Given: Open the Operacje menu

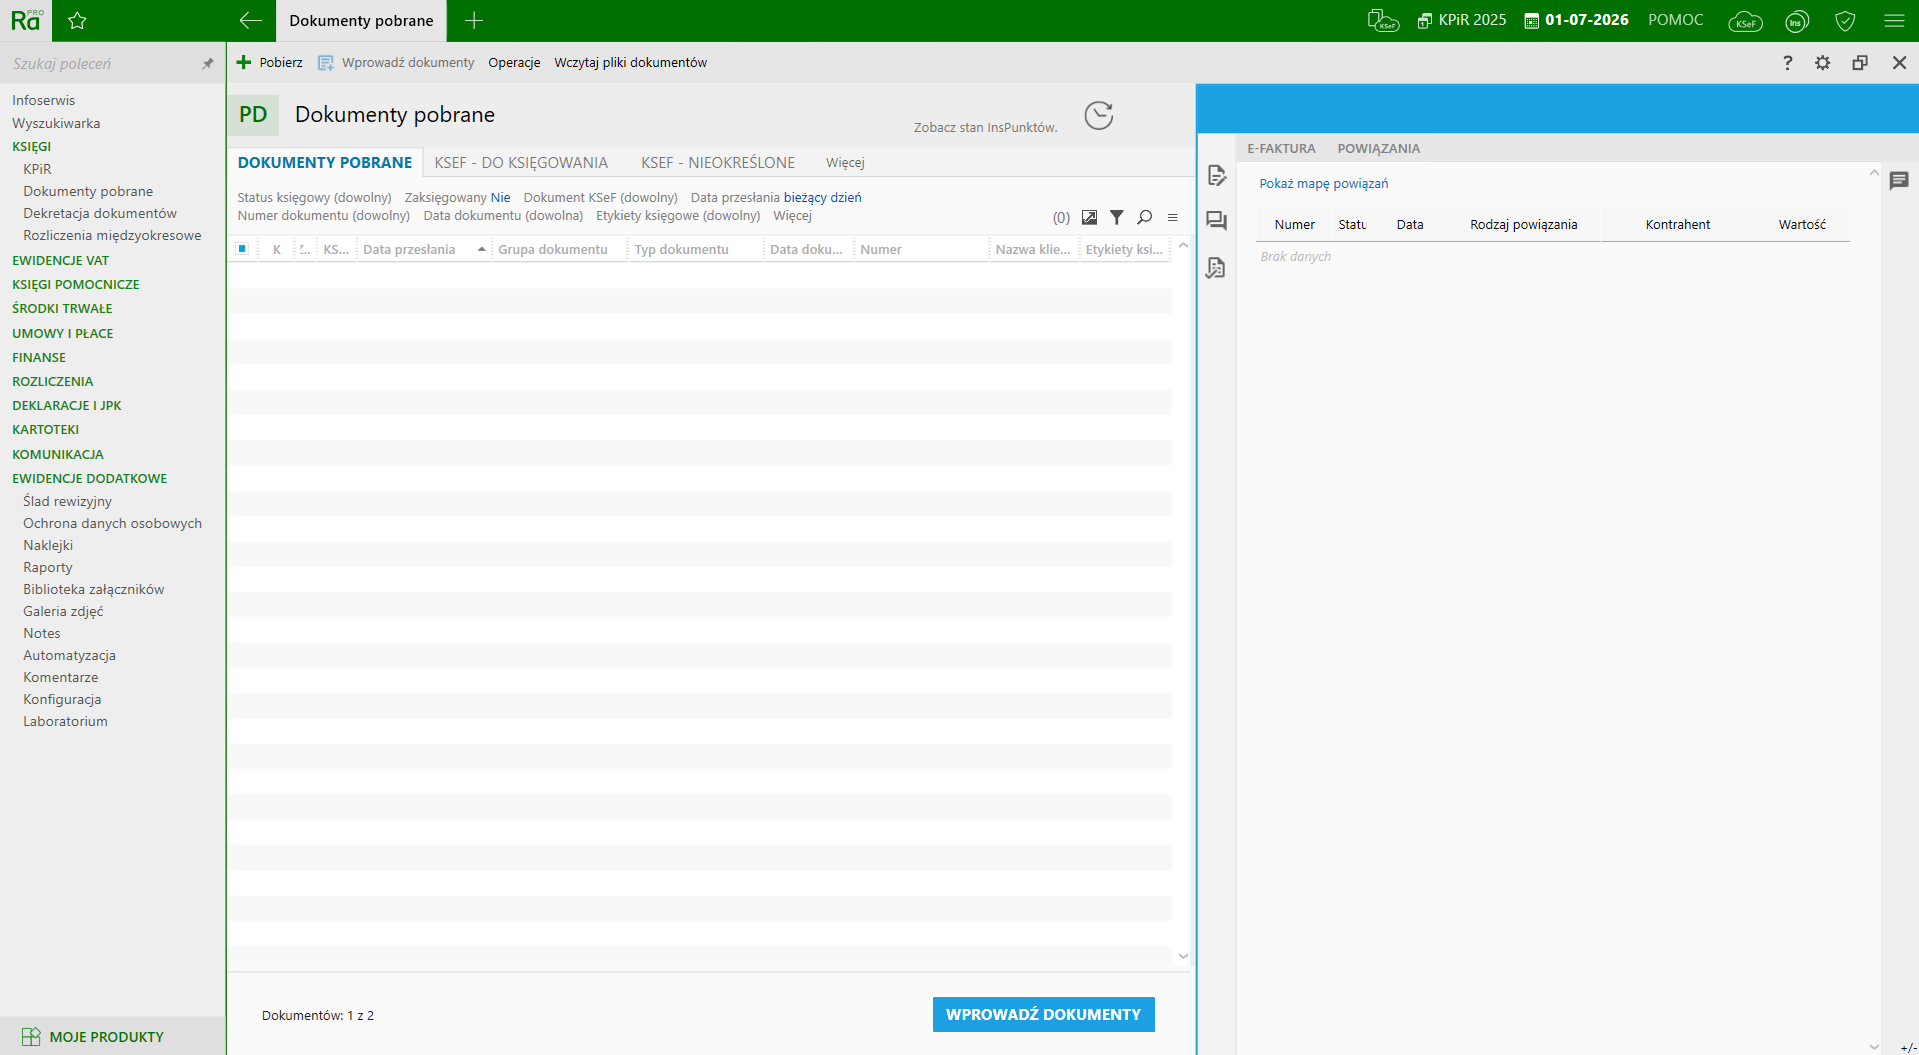Looking at the screenshot, I should (x=514, y=63).
